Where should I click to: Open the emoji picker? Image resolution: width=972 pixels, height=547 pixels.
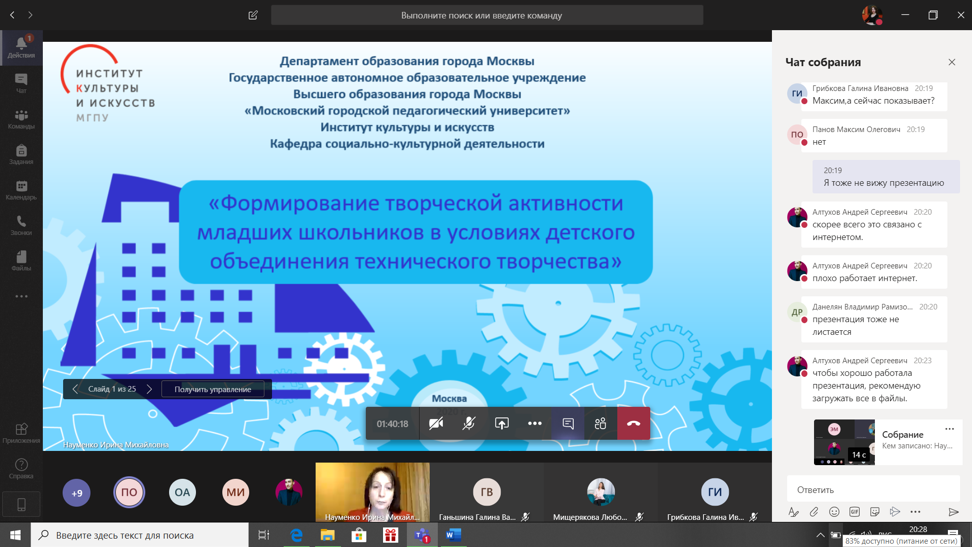[834, 512]
